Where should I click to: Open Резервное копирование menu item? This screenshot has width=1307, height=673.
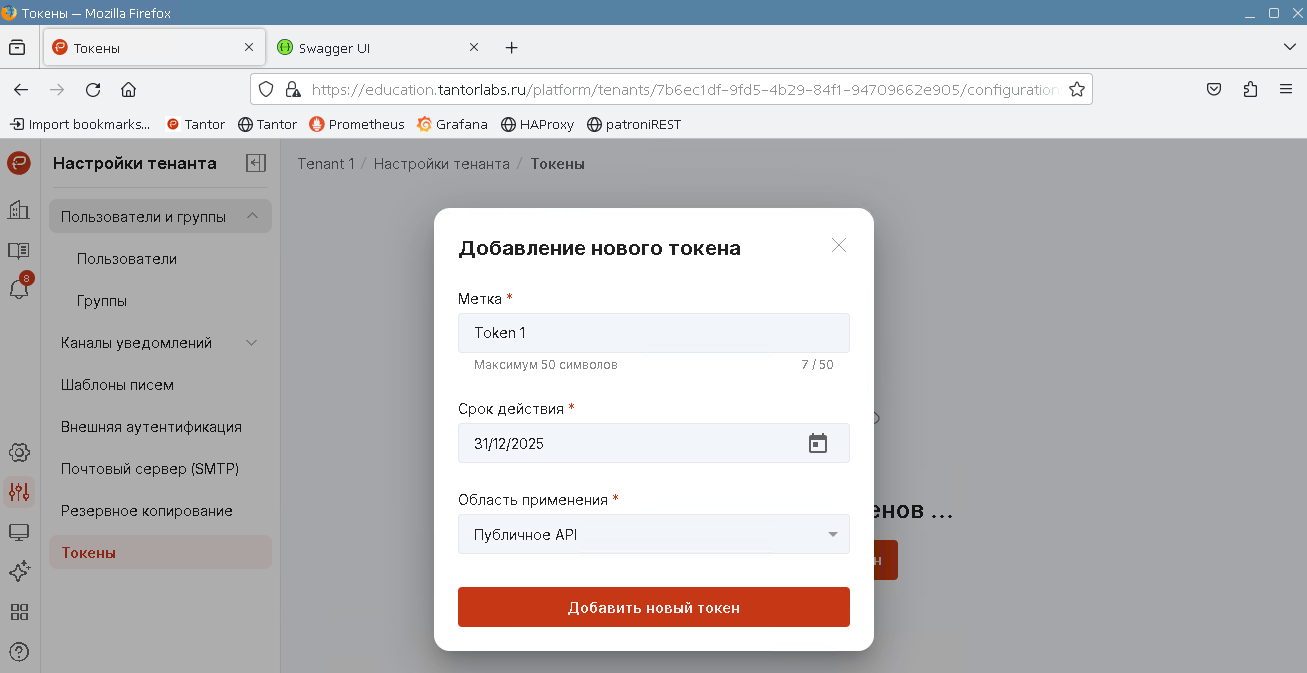[146, 511]
